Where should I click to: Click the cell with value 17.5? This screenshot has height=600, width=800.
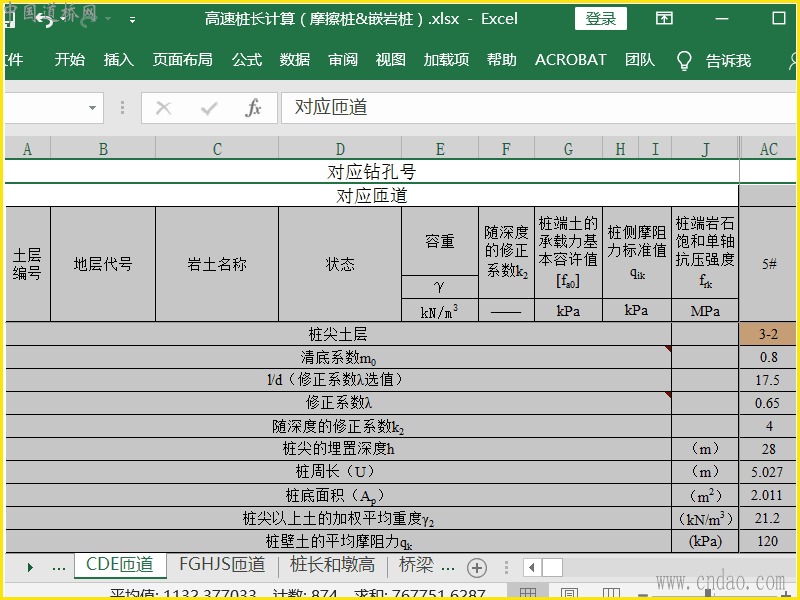(x=768, y=380)
